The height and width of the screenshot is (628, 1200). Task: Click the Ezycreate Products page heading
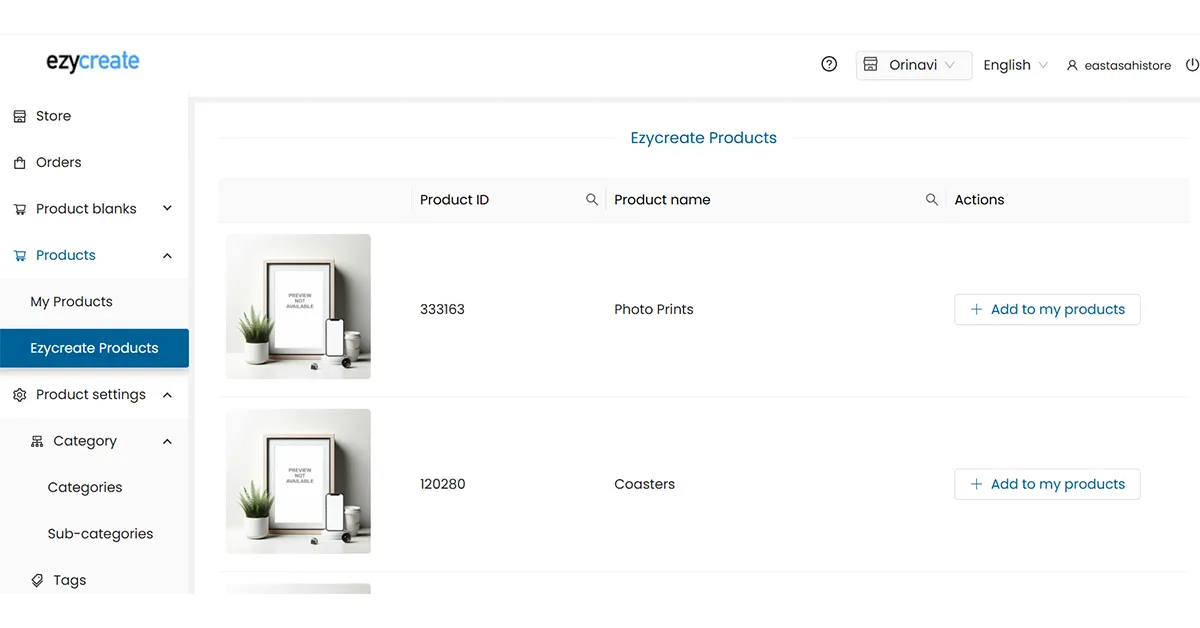pos(703,138)
